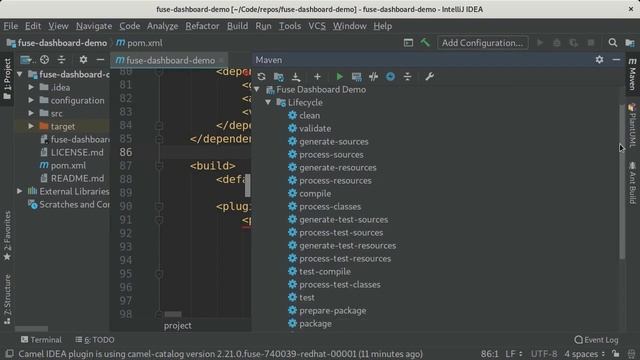Reimport all Maven projects
This screenshot has width=640, height=360.
(x=262, y=77)
